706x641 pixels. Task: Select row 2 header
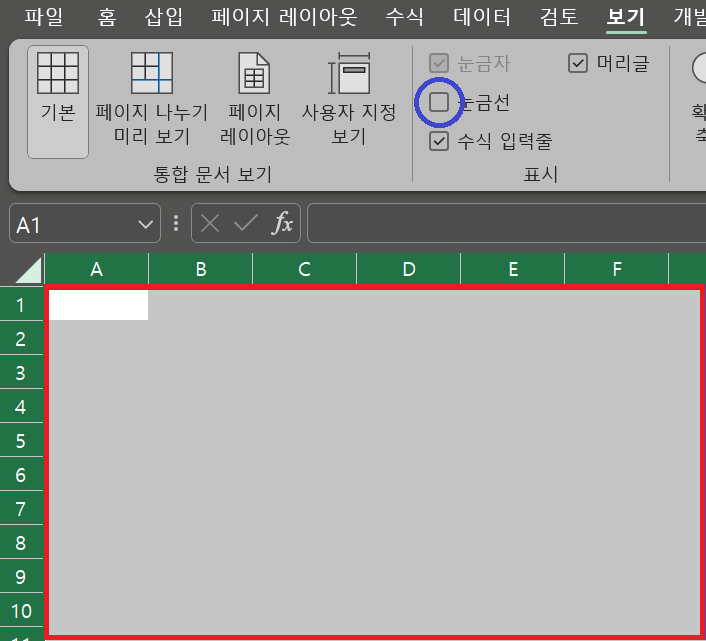pyautogui.click(x=21, y=339)
